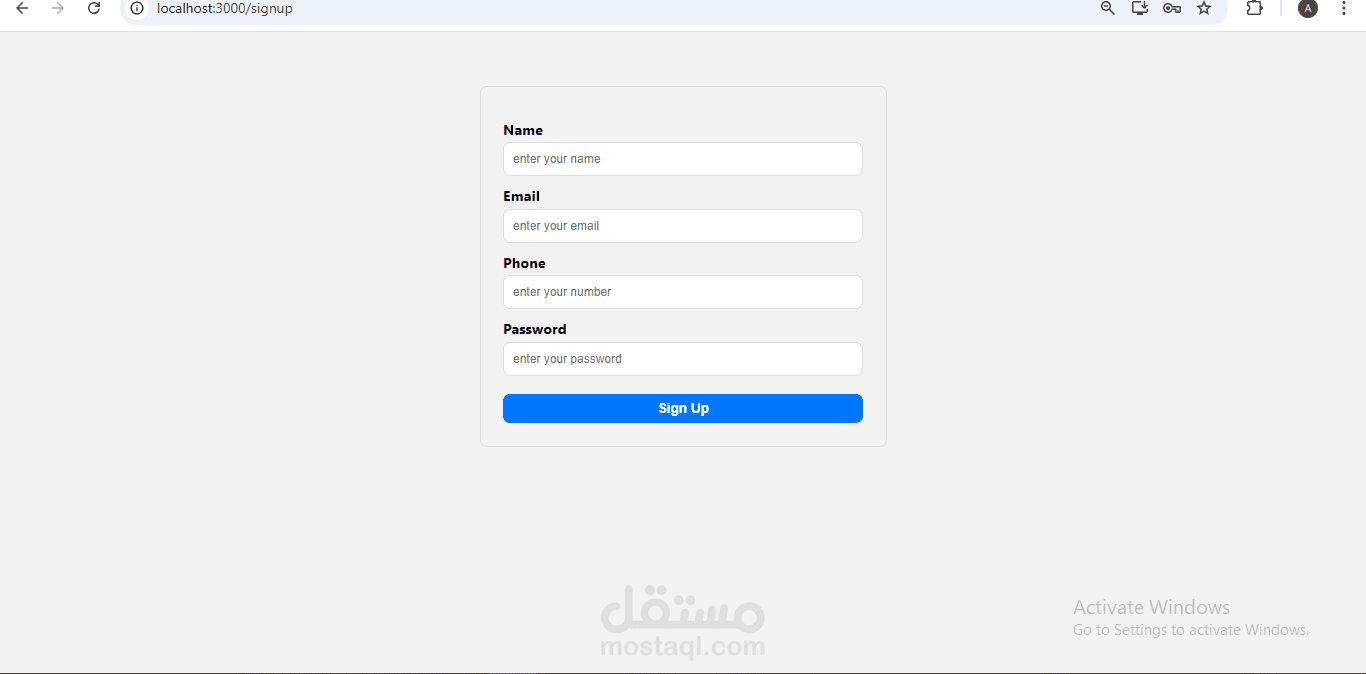Image resolution: width=1366 pixels, height=674 pixels.
Task: Open the saved passwords key icon
Action: click(1172, 8)
